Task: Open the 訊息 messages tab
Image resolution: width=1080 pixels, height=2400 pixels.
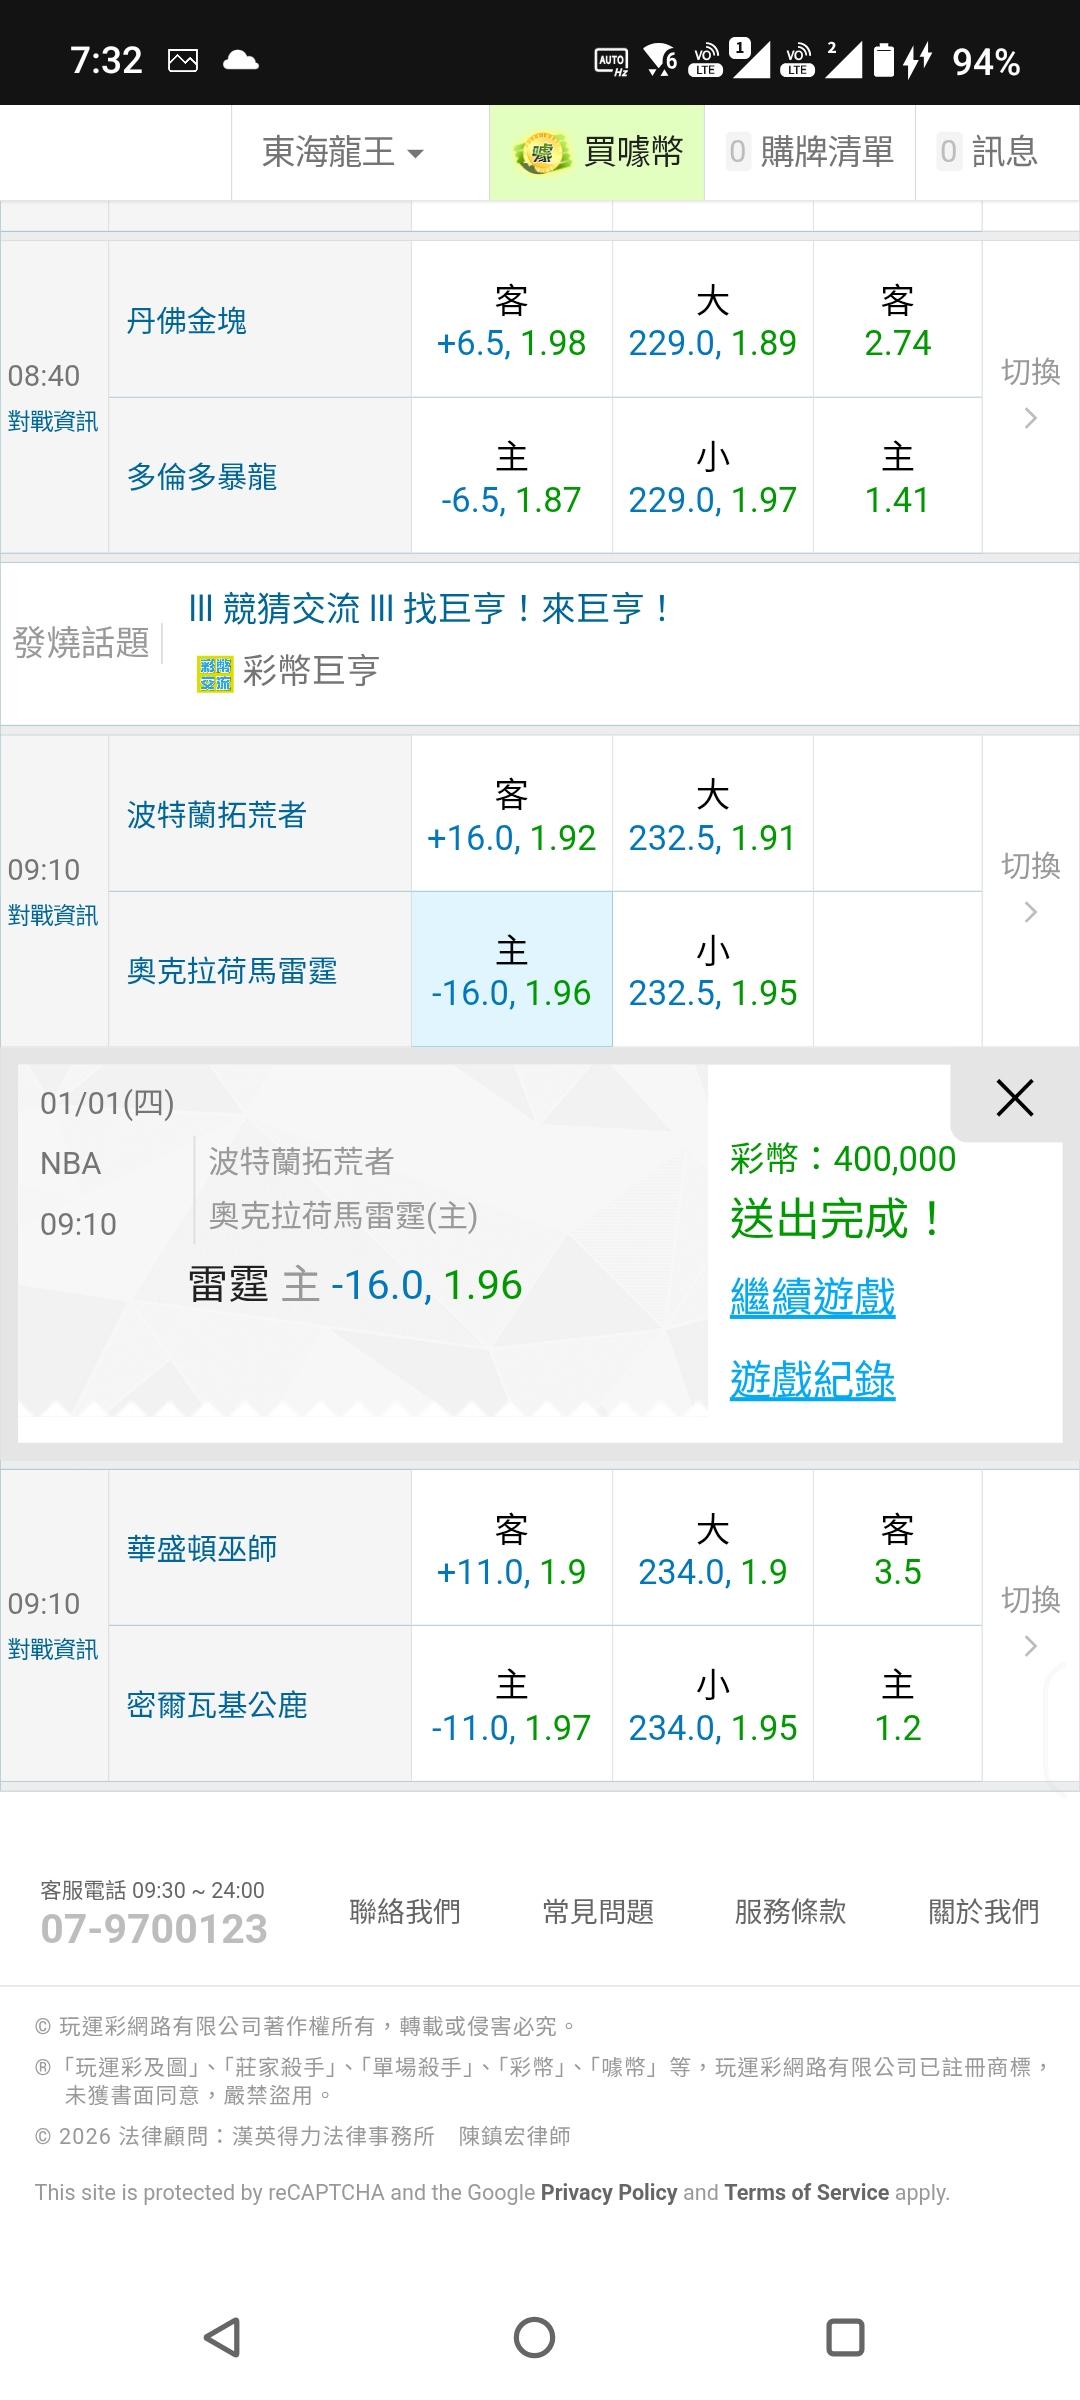Action: coord(989,153)
